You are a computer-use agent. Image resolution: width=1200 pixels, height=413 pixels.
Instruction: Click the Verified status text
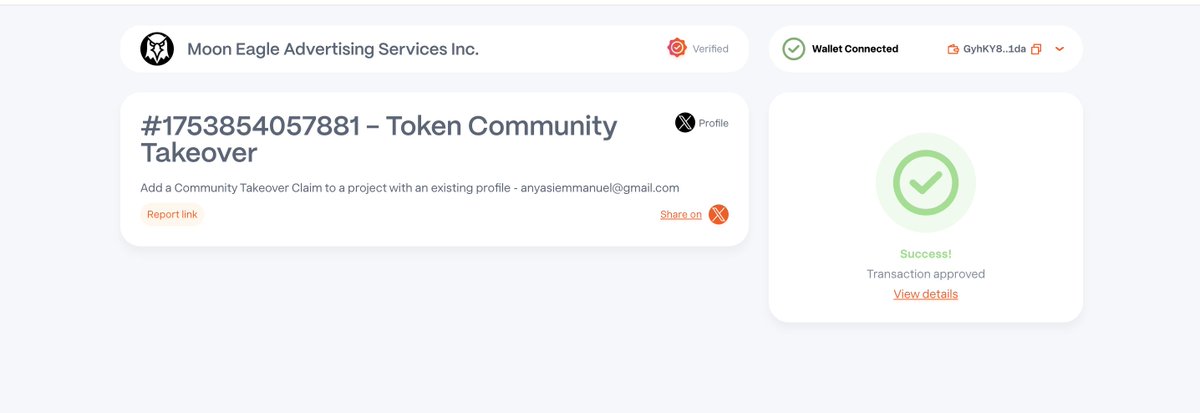coord(711,49)
